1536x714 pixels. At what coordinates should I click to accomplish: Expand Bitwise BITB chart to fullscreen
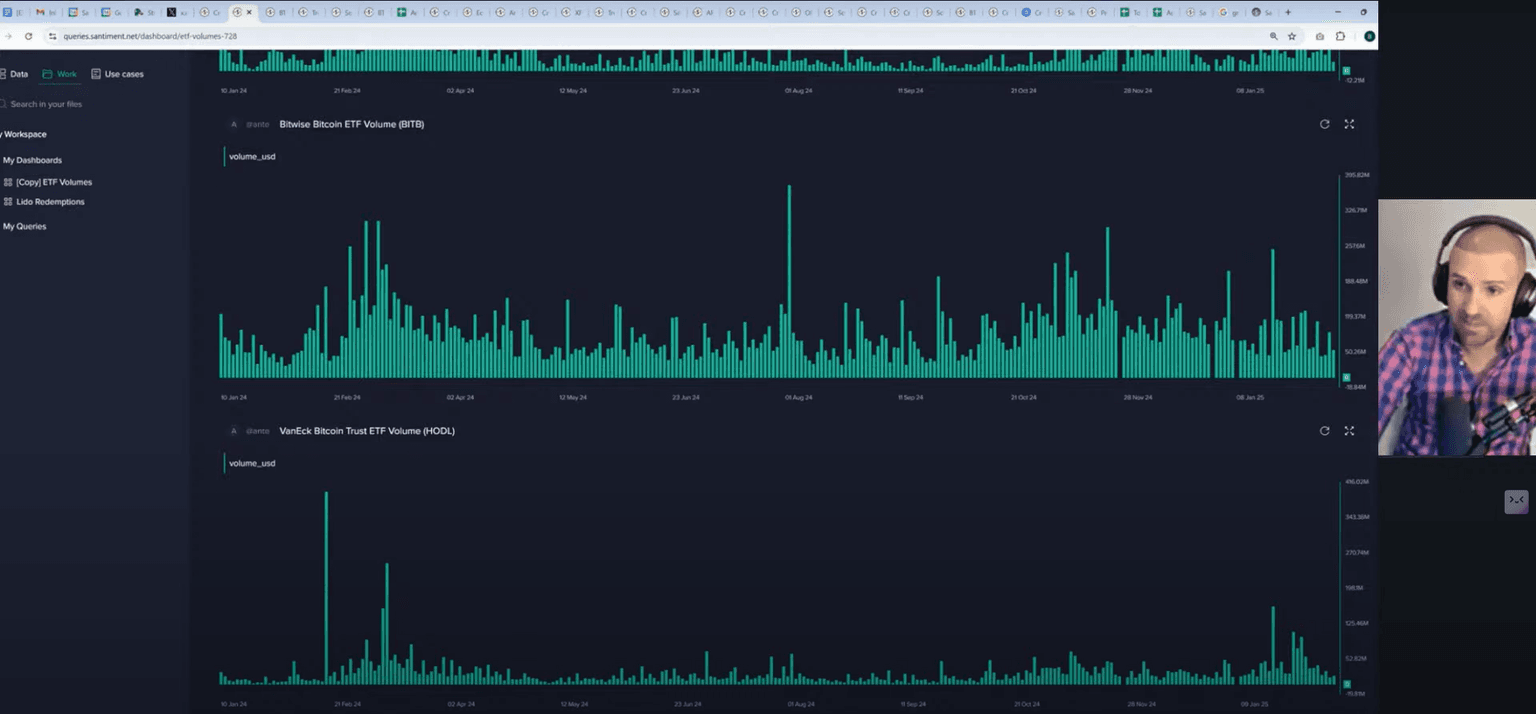tap(1349, 124)
